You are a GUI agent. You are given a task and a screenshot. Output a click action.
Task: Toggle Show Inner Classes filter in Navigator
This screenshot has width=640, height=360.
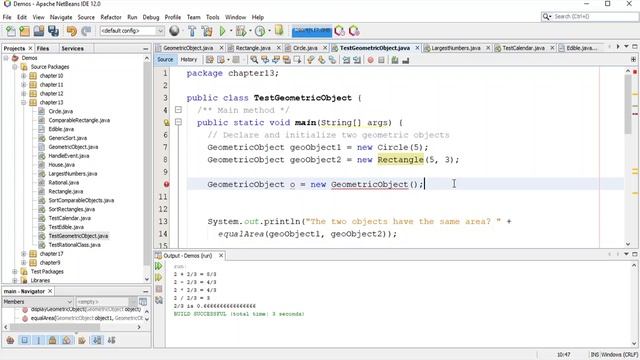67,340
